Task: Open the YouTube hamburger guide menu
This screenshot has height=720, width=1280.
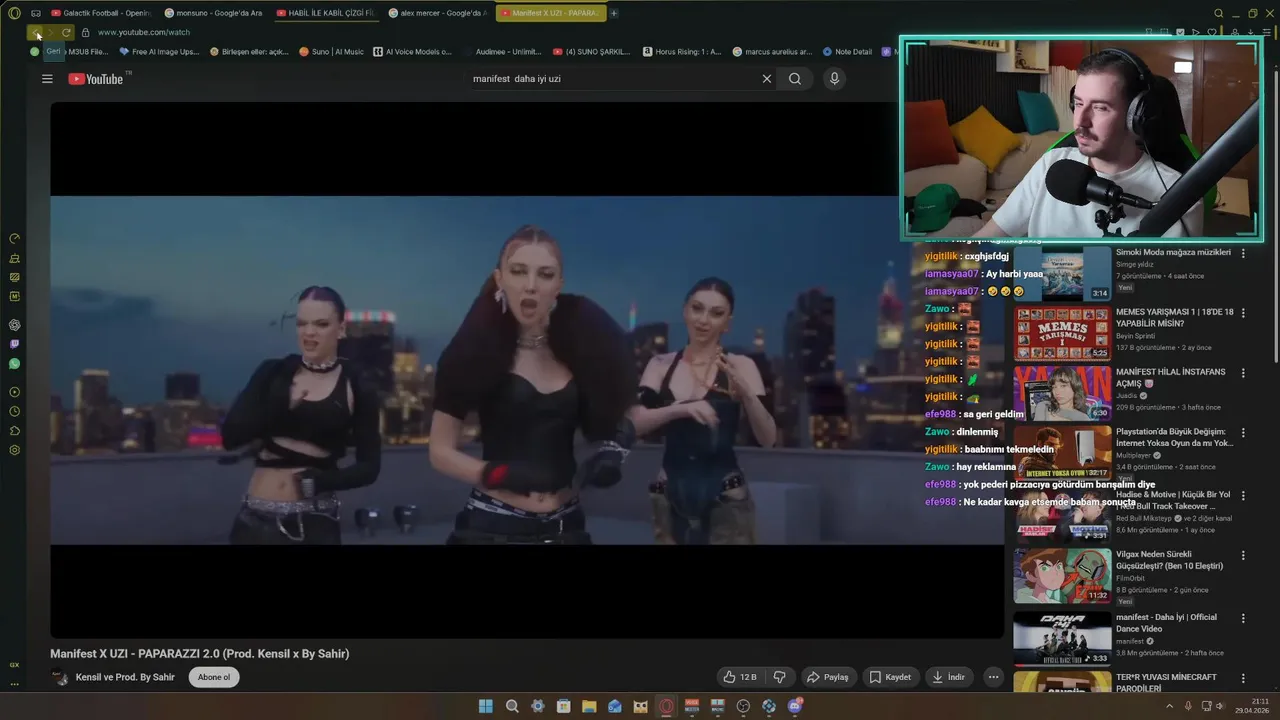Action: tap(47, 79)
